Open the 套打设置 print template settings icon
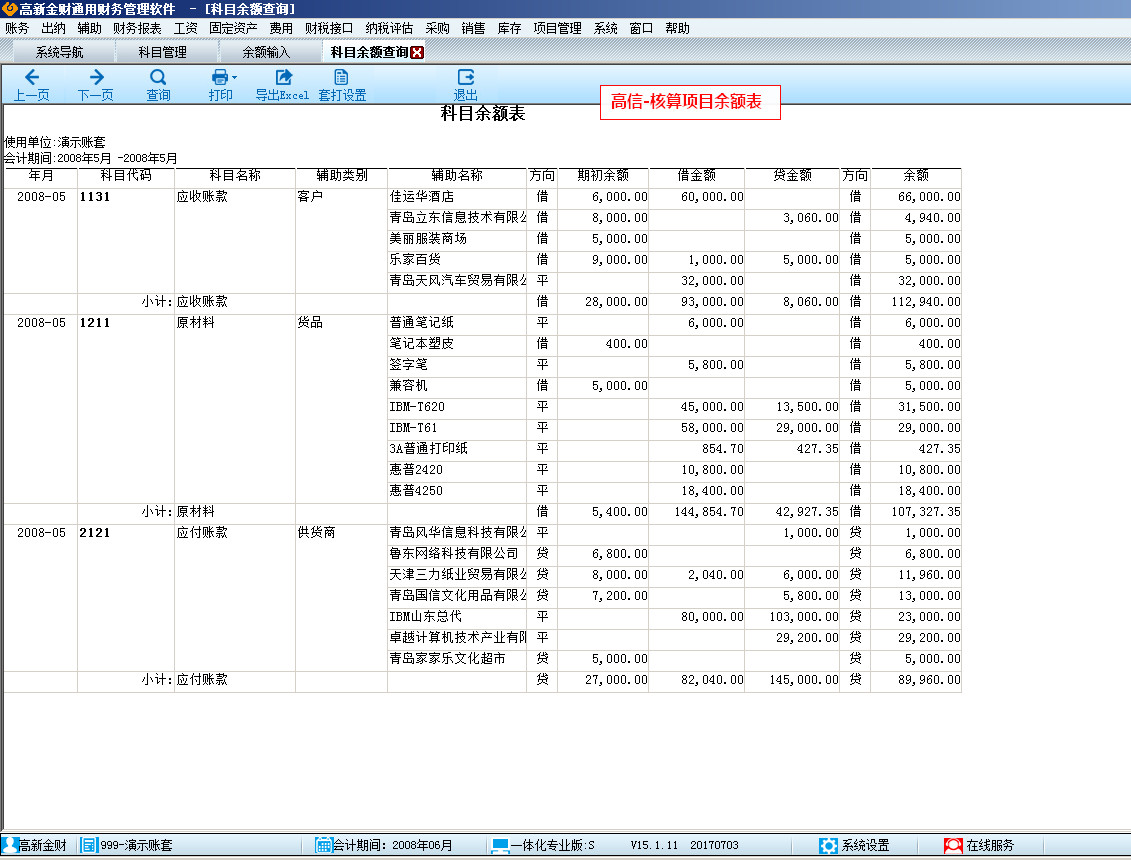Image resolution: width=1131 pixels, height=860 pixels. coord(342,78)
